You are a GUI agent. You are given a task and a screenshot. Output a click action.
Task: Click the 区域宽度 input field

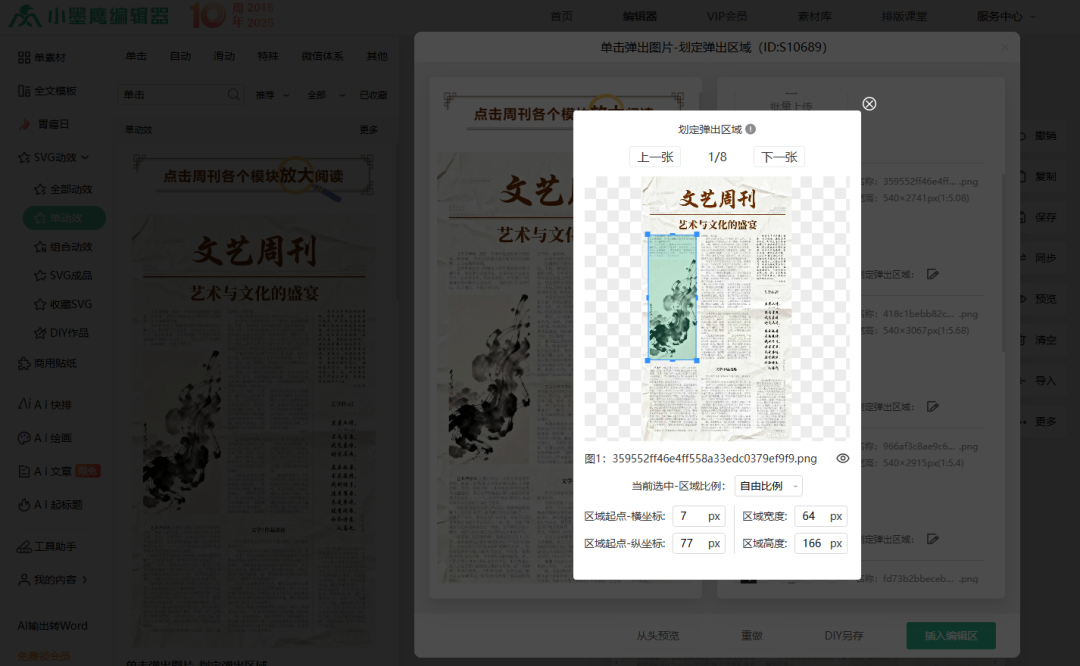click(820, 516)
